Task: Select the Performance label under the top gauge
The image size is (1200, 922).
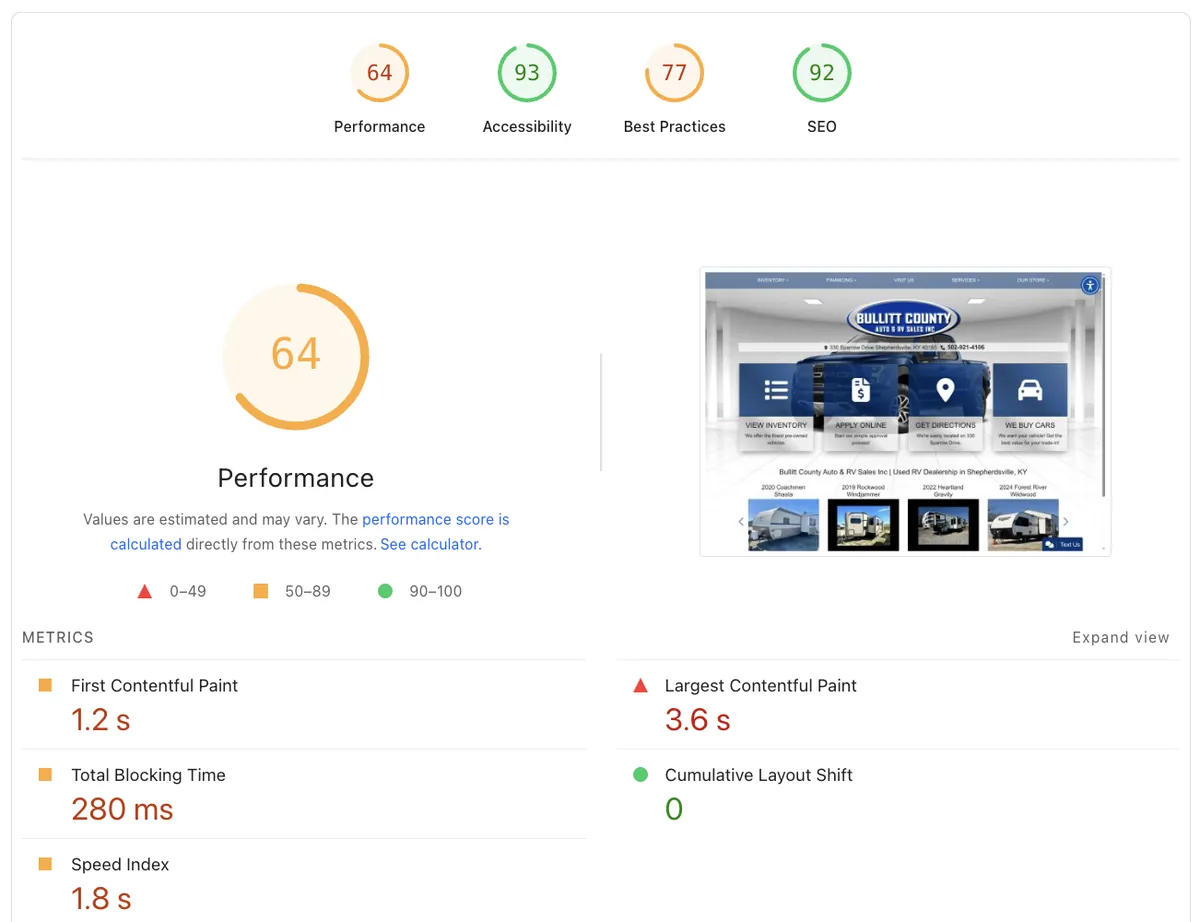Action: [379, 127]
